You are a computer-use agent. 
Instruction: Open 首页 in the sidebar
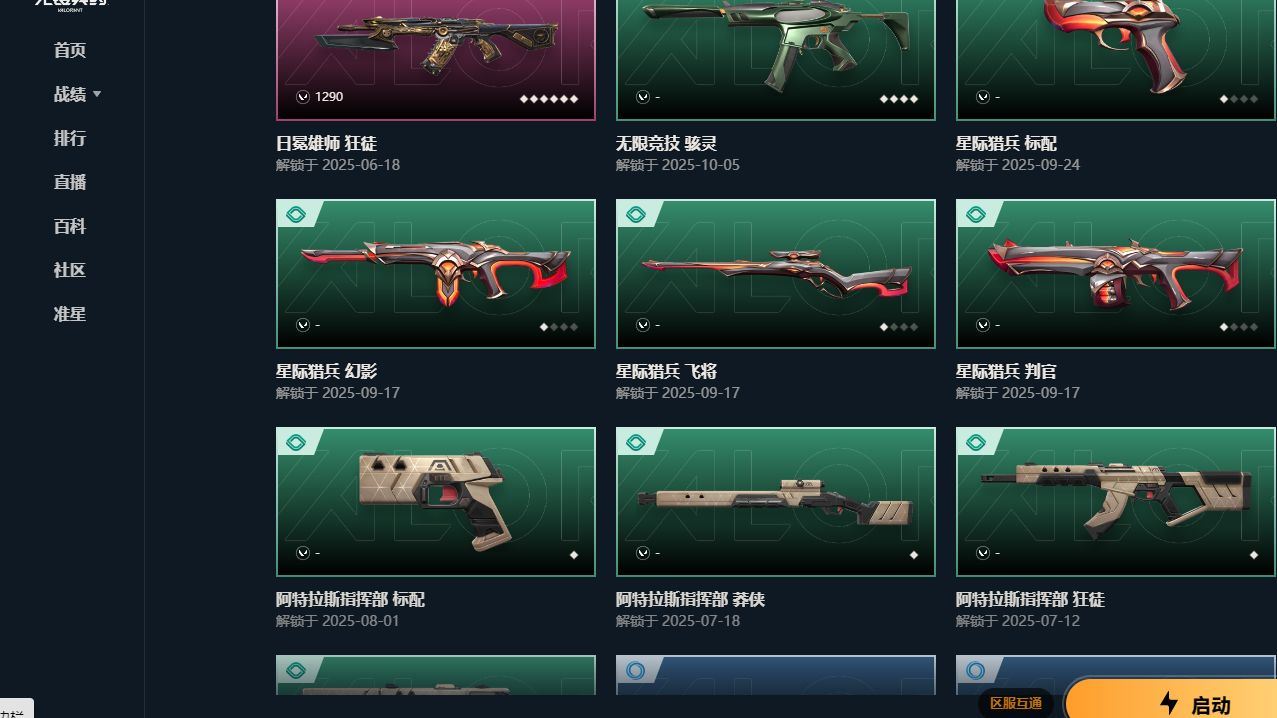click(70, 50)
